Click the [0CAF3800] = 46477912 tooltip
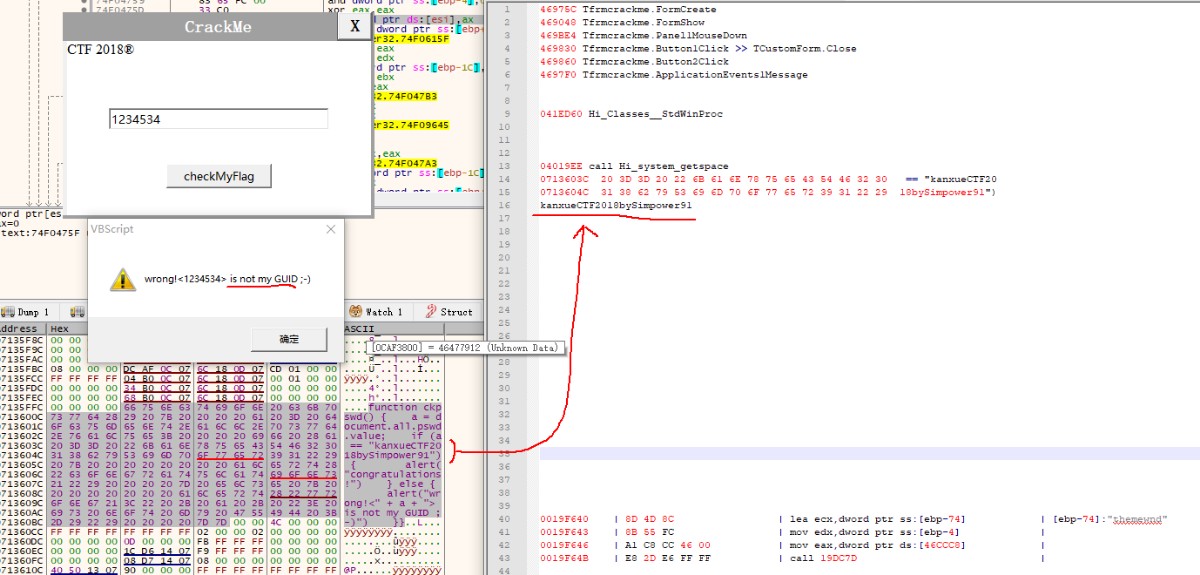This screenshot has width=1200, height=575. coord(465,347)
